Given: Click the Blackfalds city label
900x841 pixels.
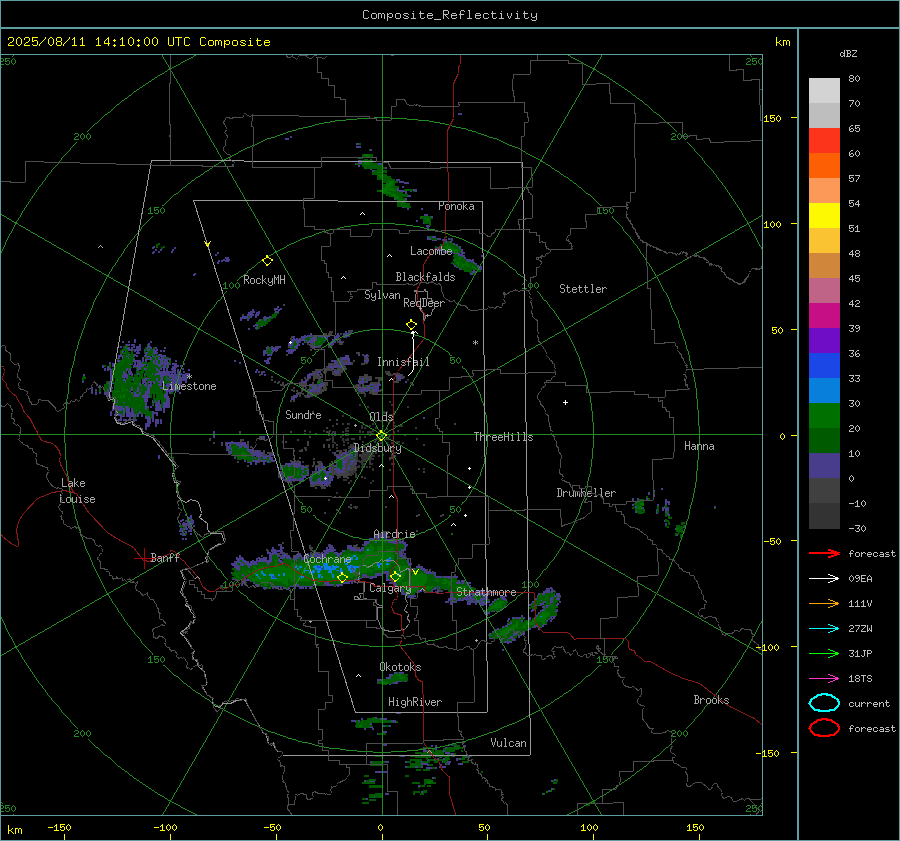Looking at the screenshot, I should click(x=425, y=277).
